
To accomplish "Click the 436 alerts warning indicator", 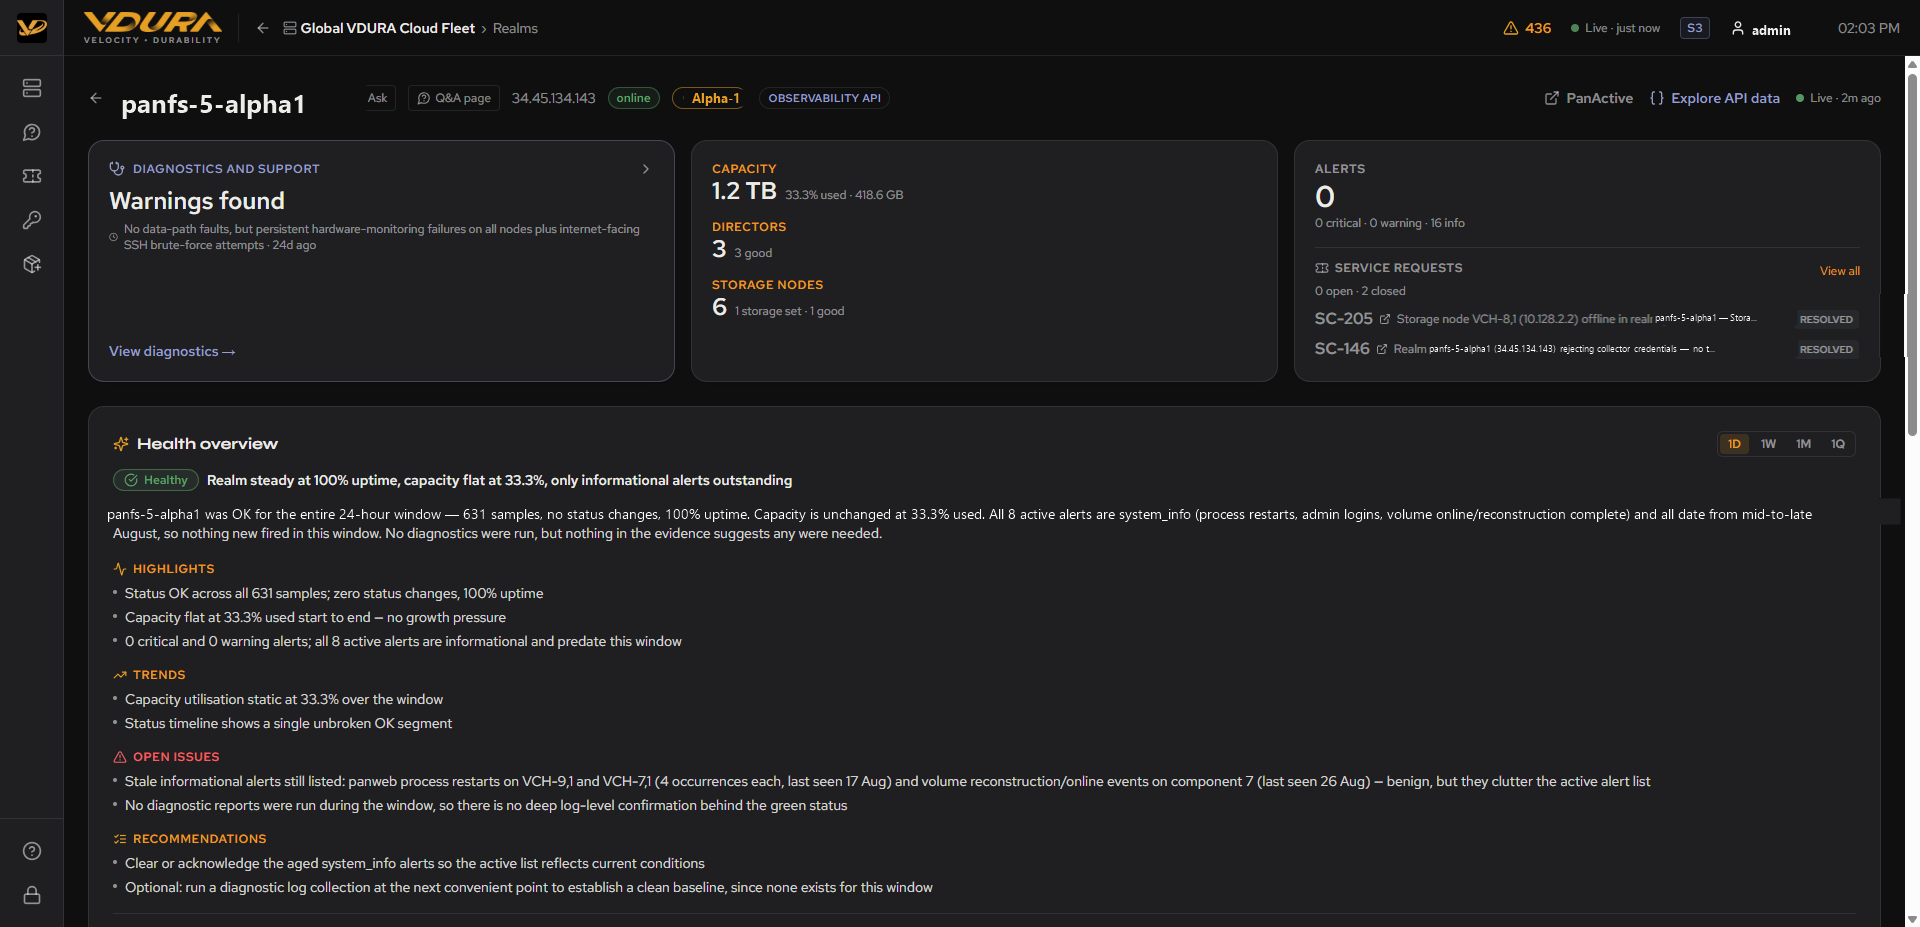I will [1527, 28].
